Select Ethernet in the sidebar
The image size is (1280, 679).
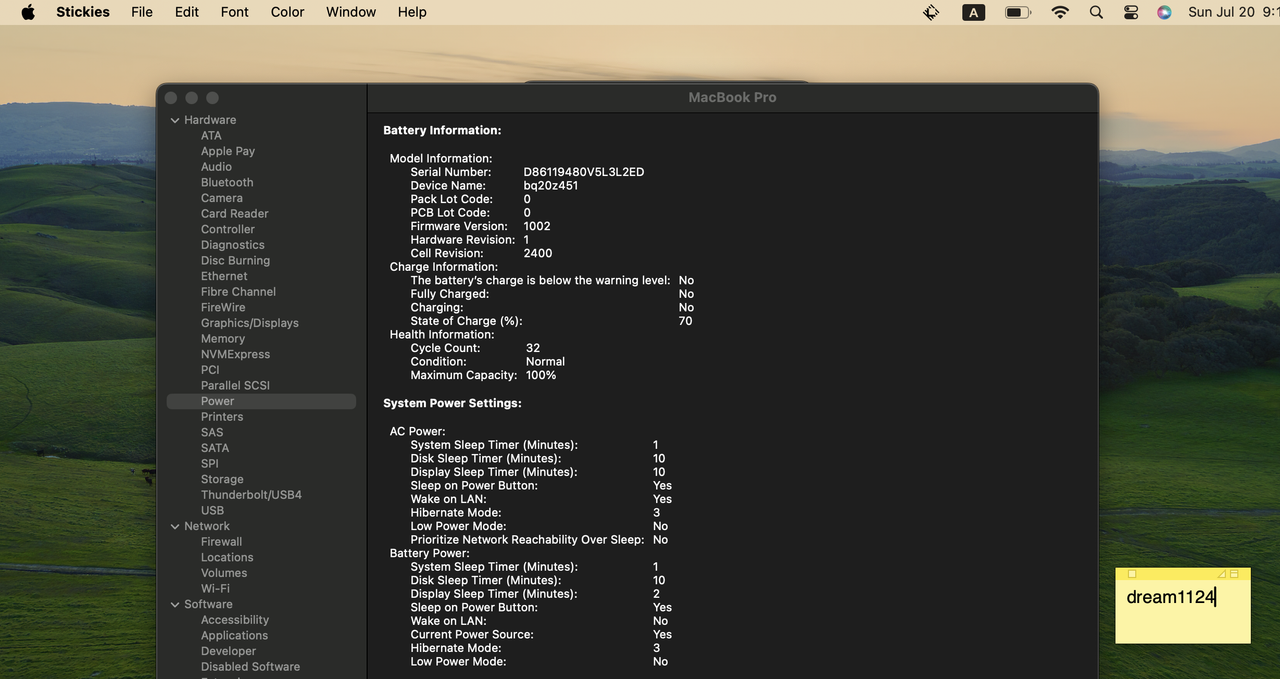tap(224, 276)
